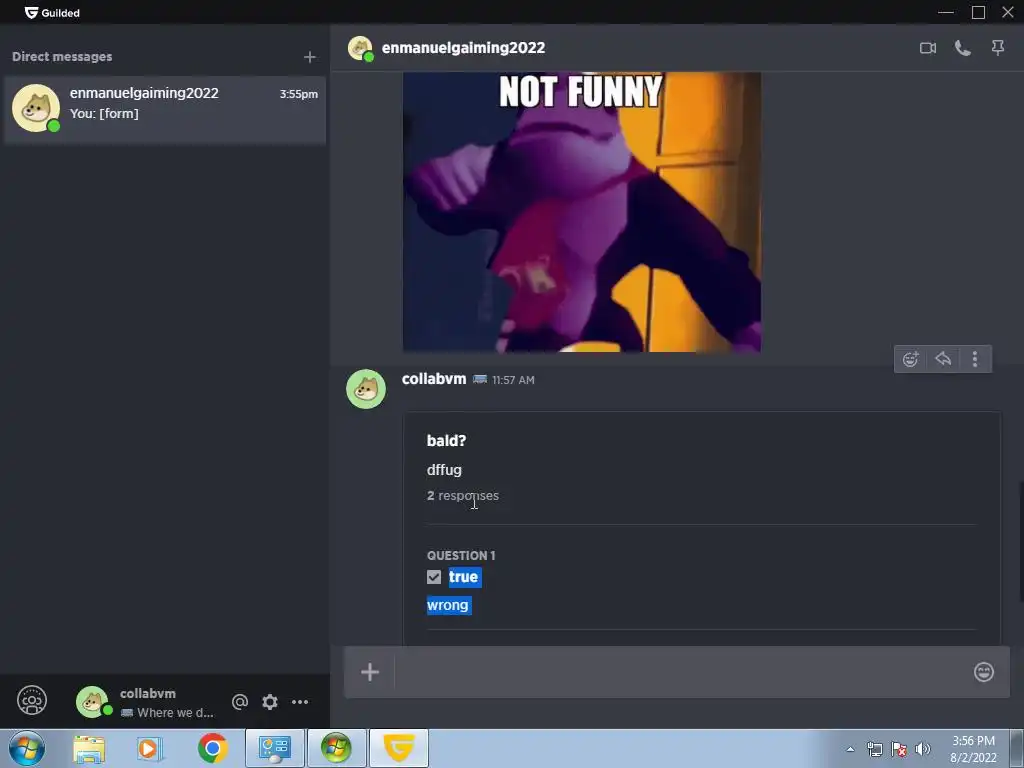This screenshot has height=768, width=1024.
Task: Click the taskbar clock showing 3:56 PM
Action: pos(973,749)
